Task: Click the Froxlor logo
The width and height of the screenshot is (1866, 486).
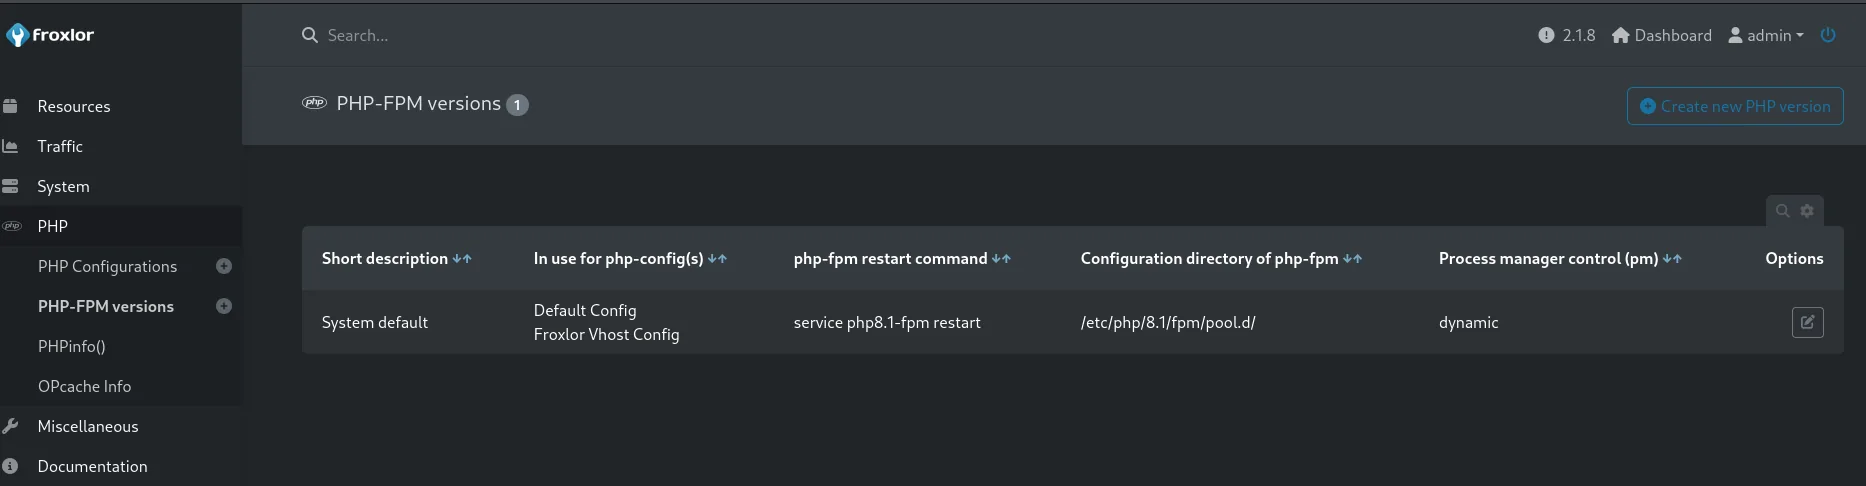Action: (50, 35)
